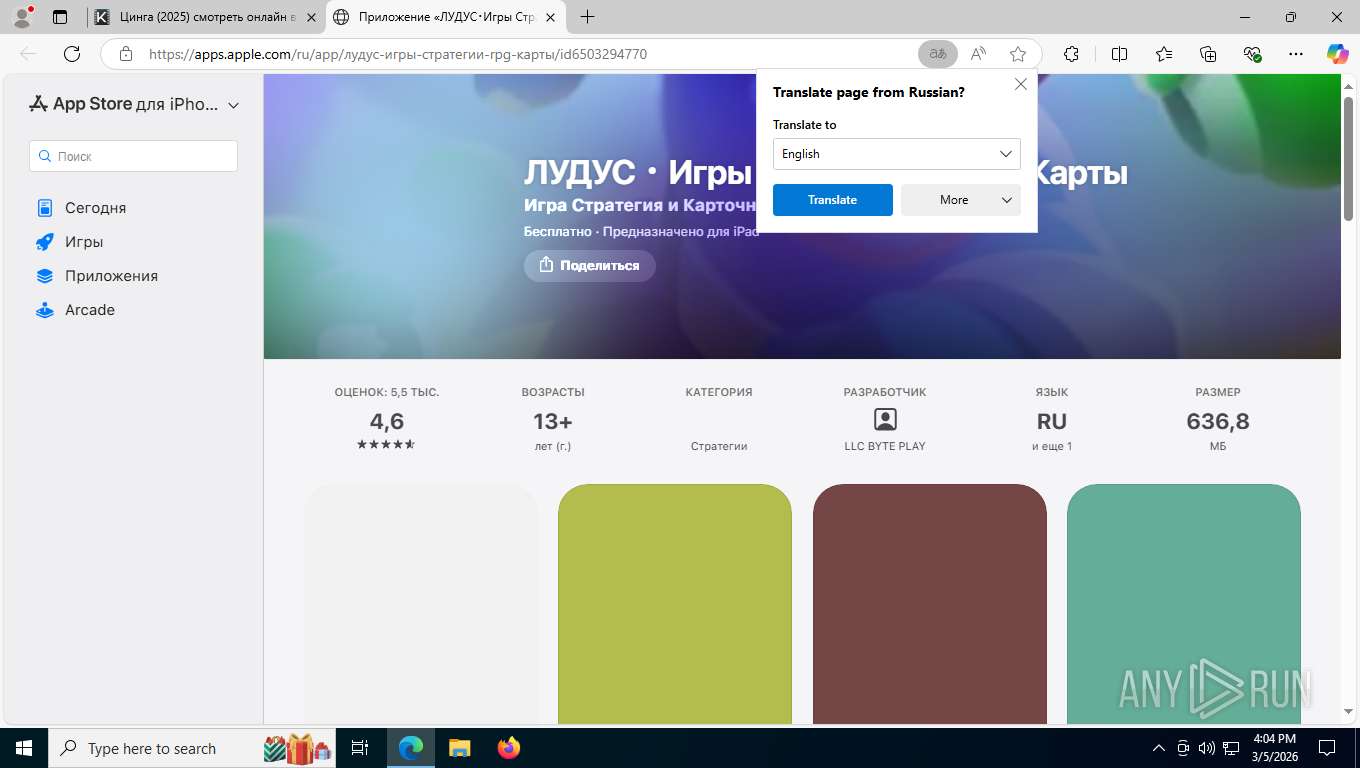View site information lock icon
This screenshot has width=1360, height=768.
point(125,54)
